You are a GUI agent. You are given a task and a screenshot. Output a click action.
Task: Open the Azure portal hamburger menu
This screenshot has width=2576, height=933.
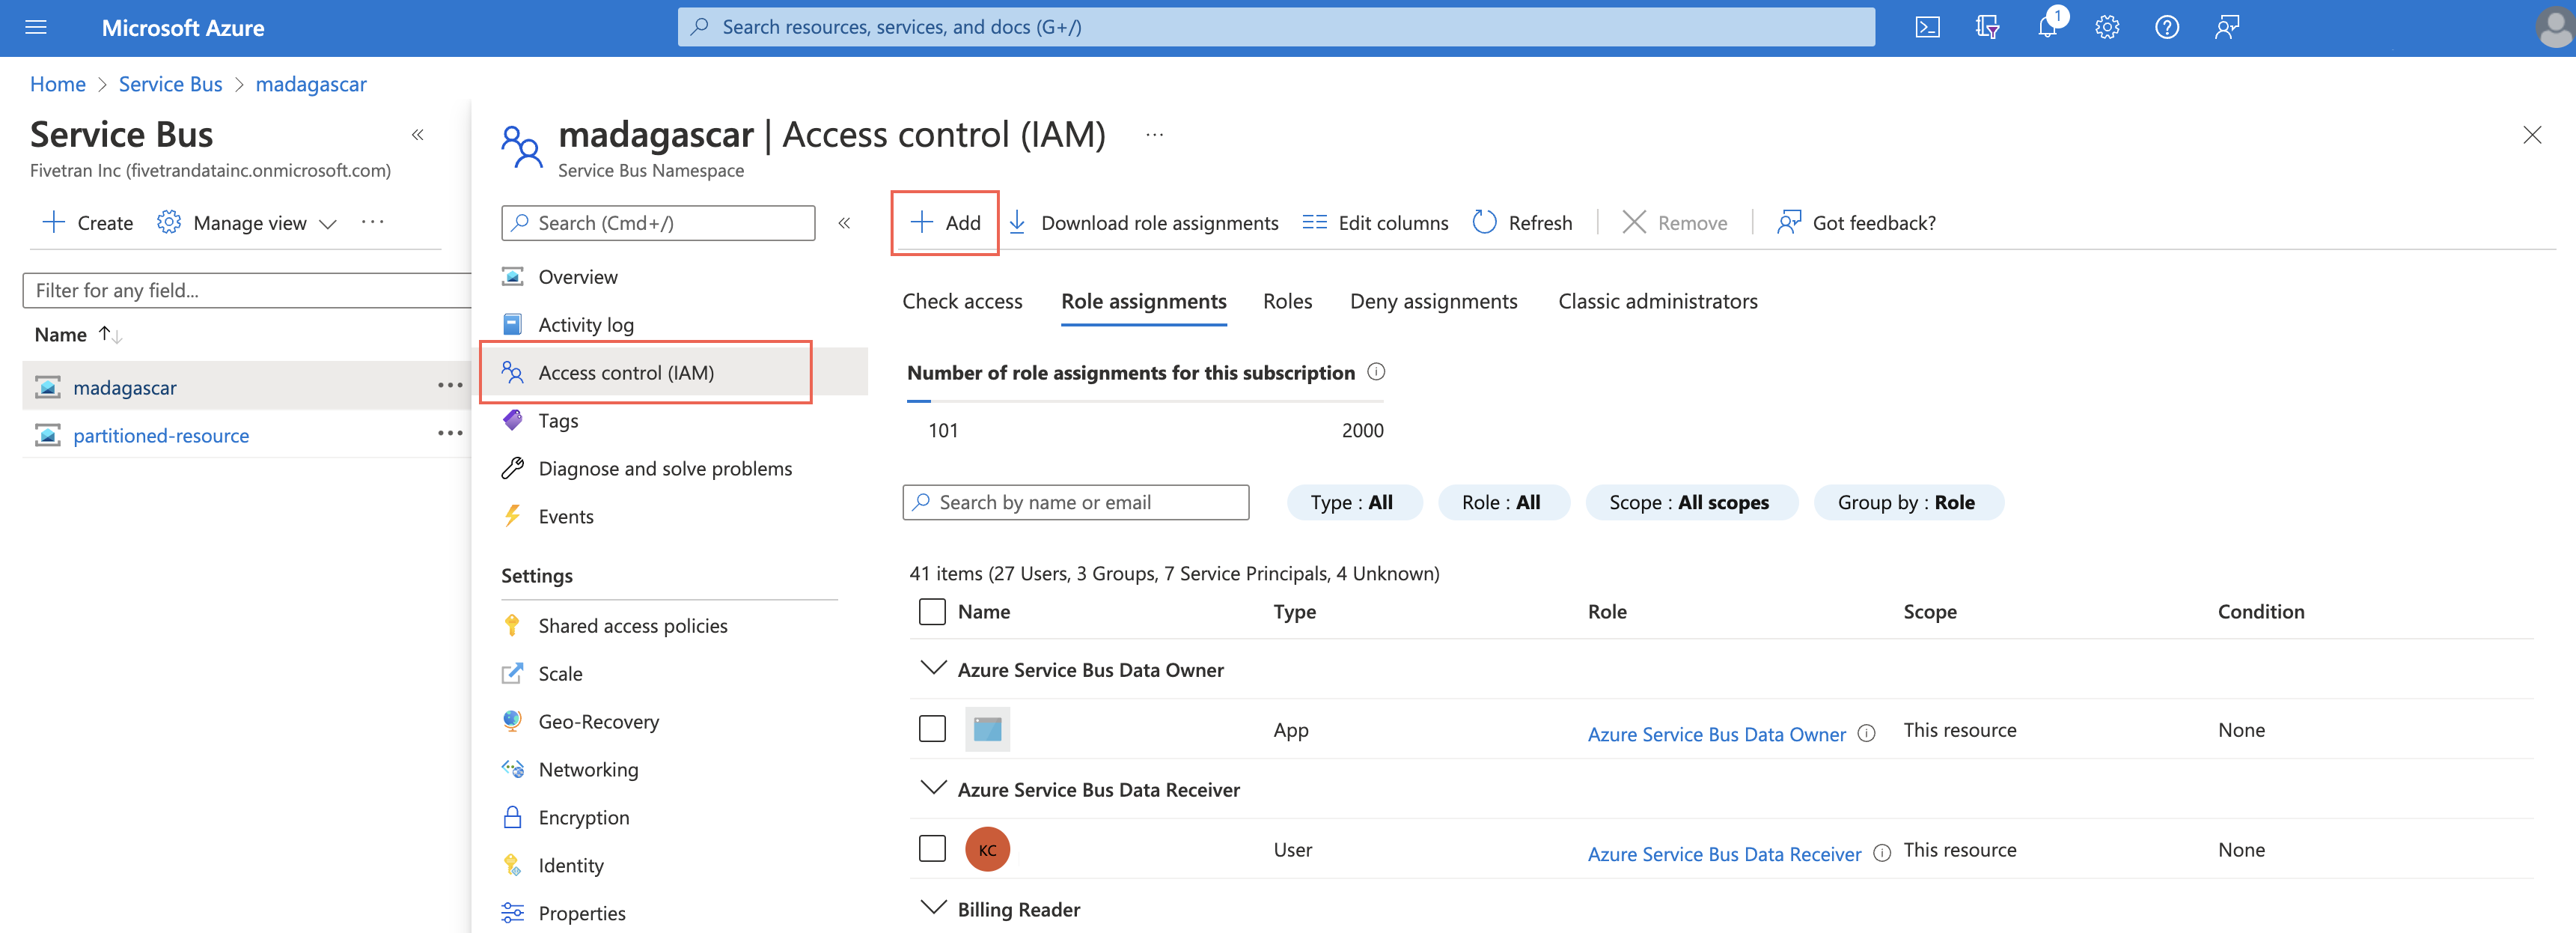[x=36, y=27]
